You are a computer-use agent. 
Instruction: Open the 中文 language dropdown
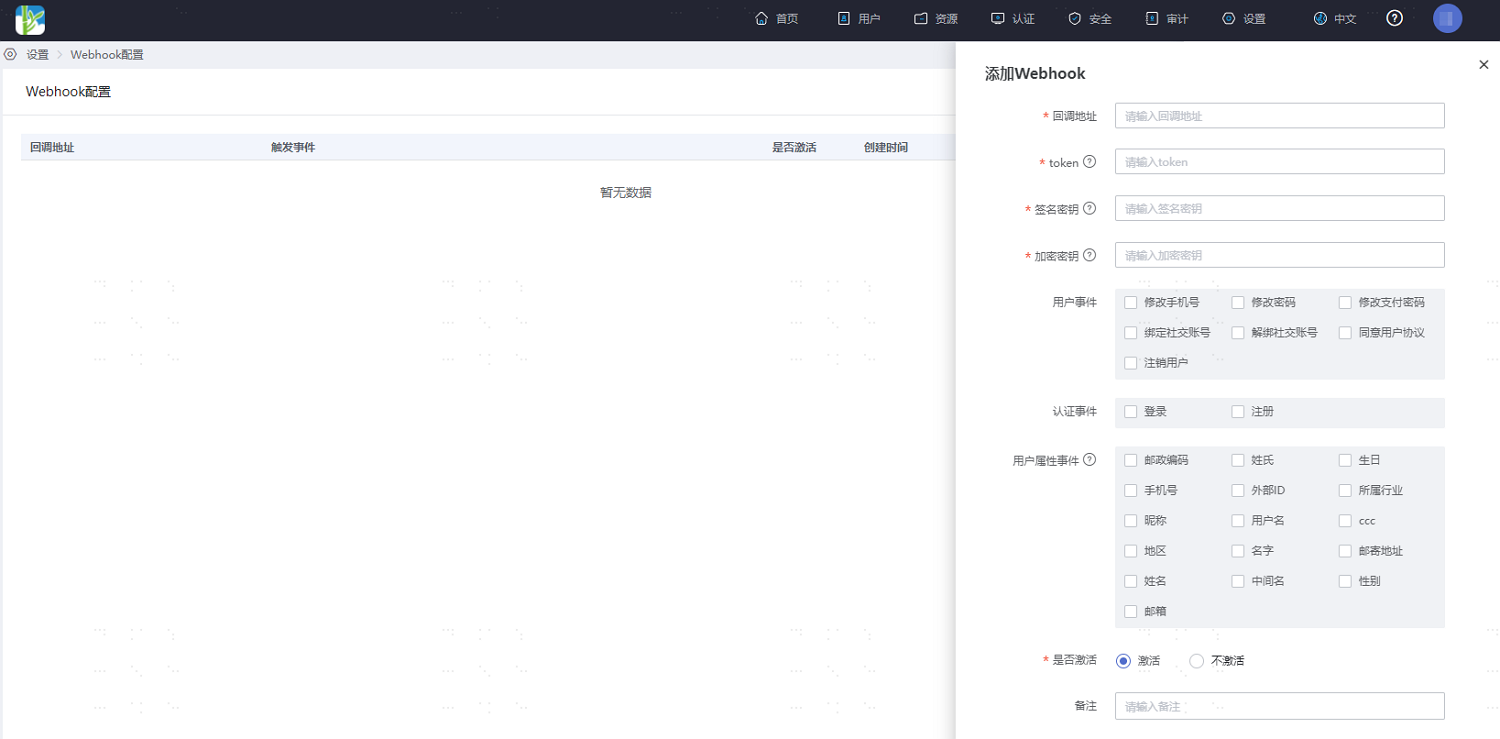(x=1335, y=19)
